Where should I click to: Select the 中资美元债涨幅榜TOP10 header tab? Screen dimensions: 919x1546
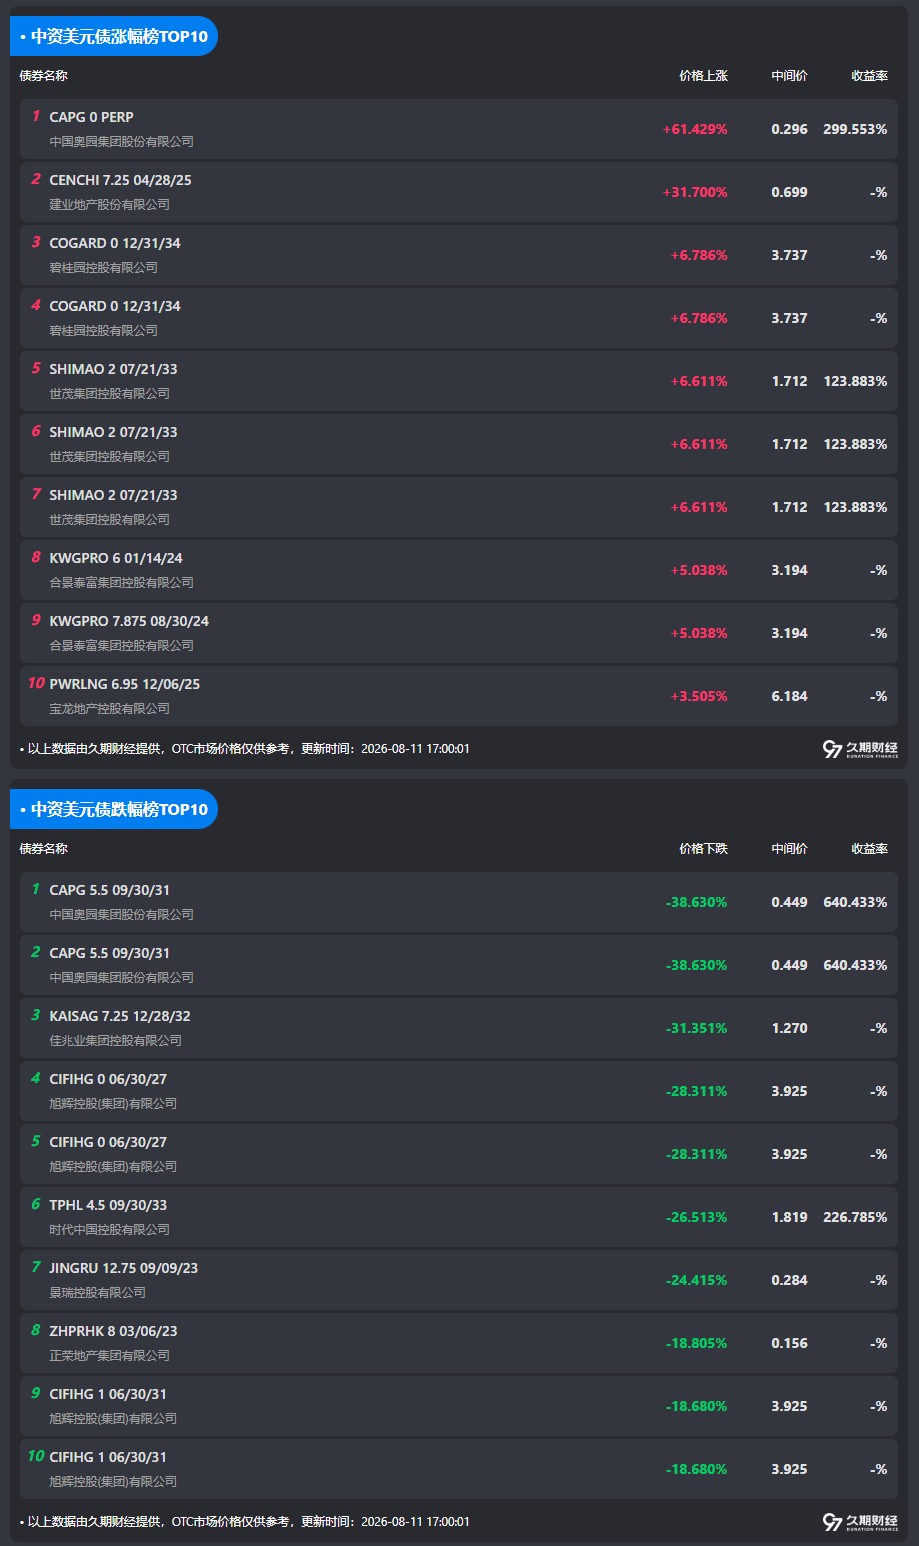click(114, 36)
